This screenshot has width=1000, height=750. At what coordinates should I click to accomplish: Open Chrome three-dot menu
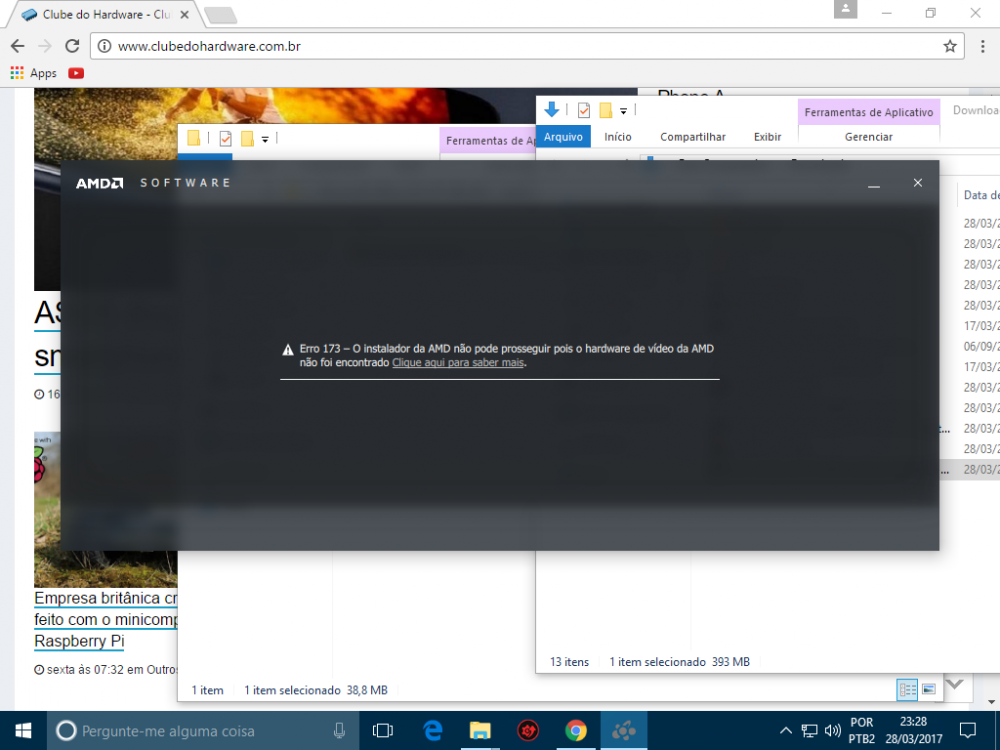pos(982,46)
